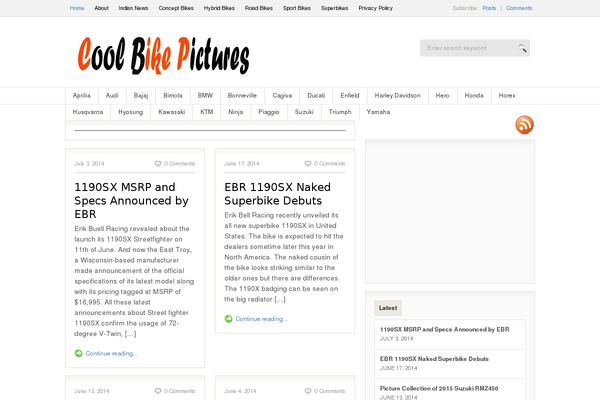The height and width of the screenshot is (400, 600).
Task: Open 'EBR 1190SX Naked Superbike Debuts' article title
Action: [277, 194]
